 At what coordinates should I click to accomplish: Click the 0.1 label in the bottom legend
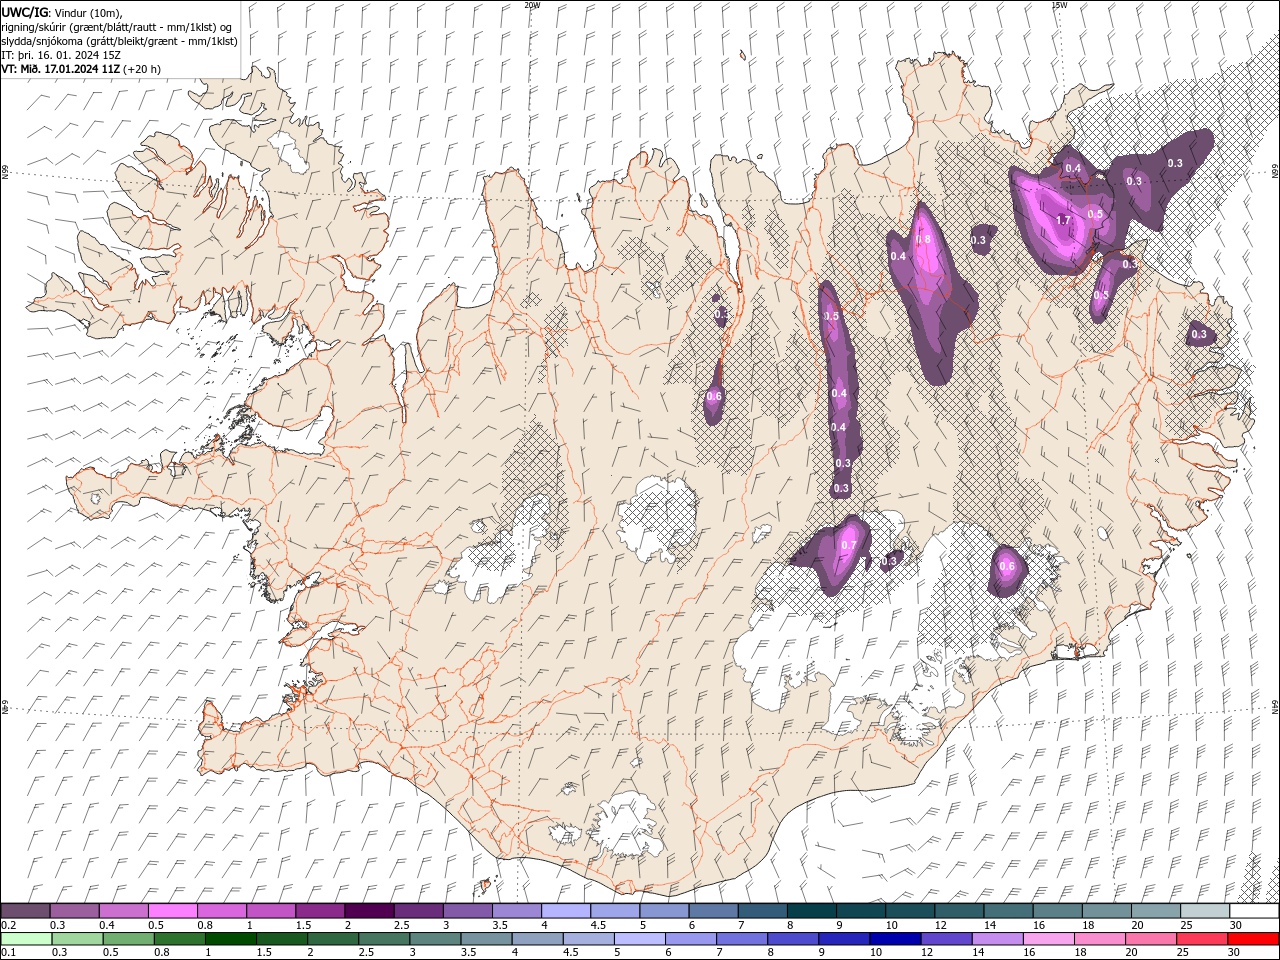(x=9, y=953)
